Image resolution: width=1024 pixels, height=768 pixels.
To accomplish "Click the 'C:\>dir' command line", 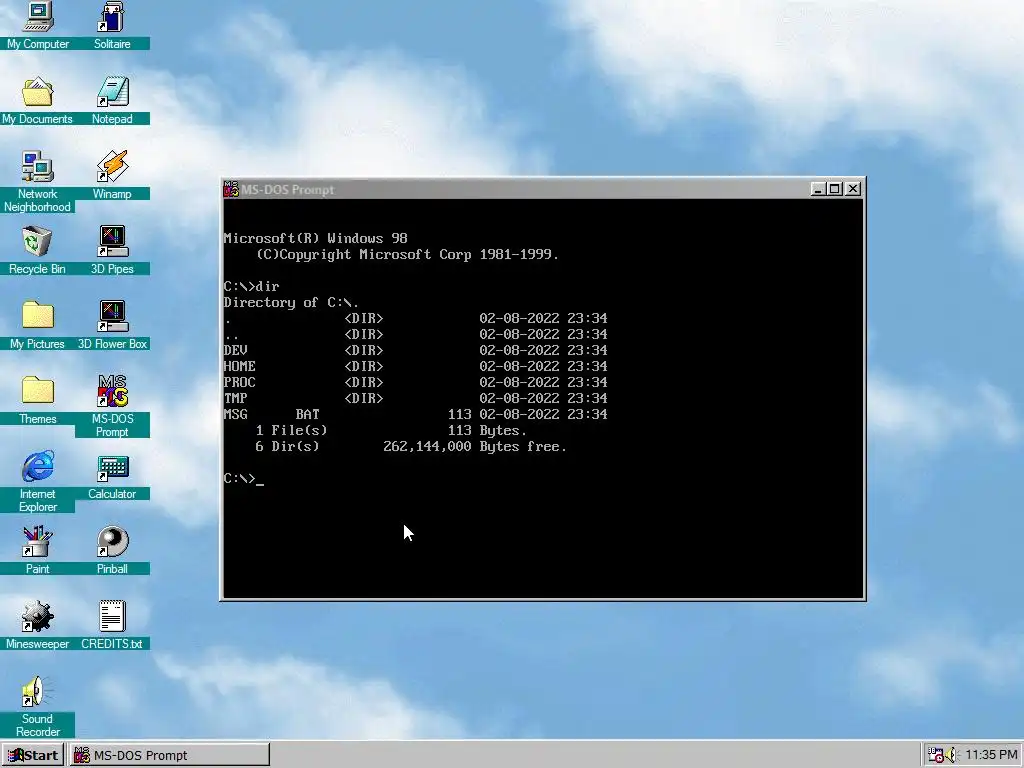I will click(251, 286).
